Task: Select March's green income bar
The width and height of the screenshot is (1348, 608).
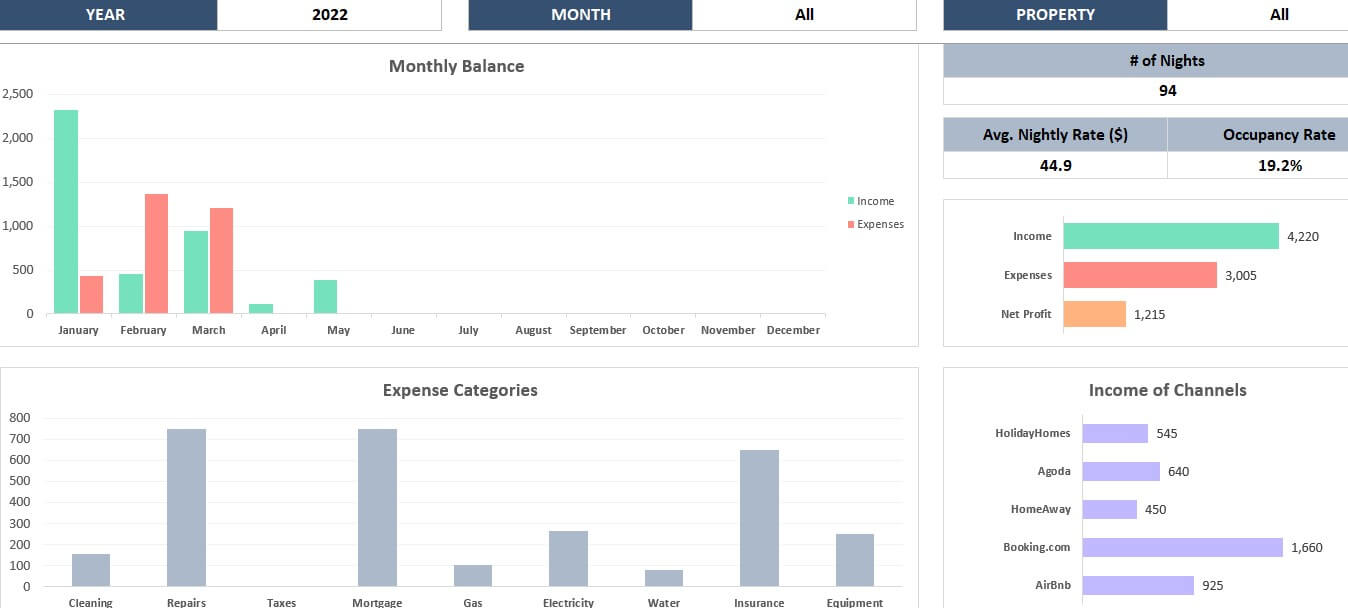Action: coord(196,272)
